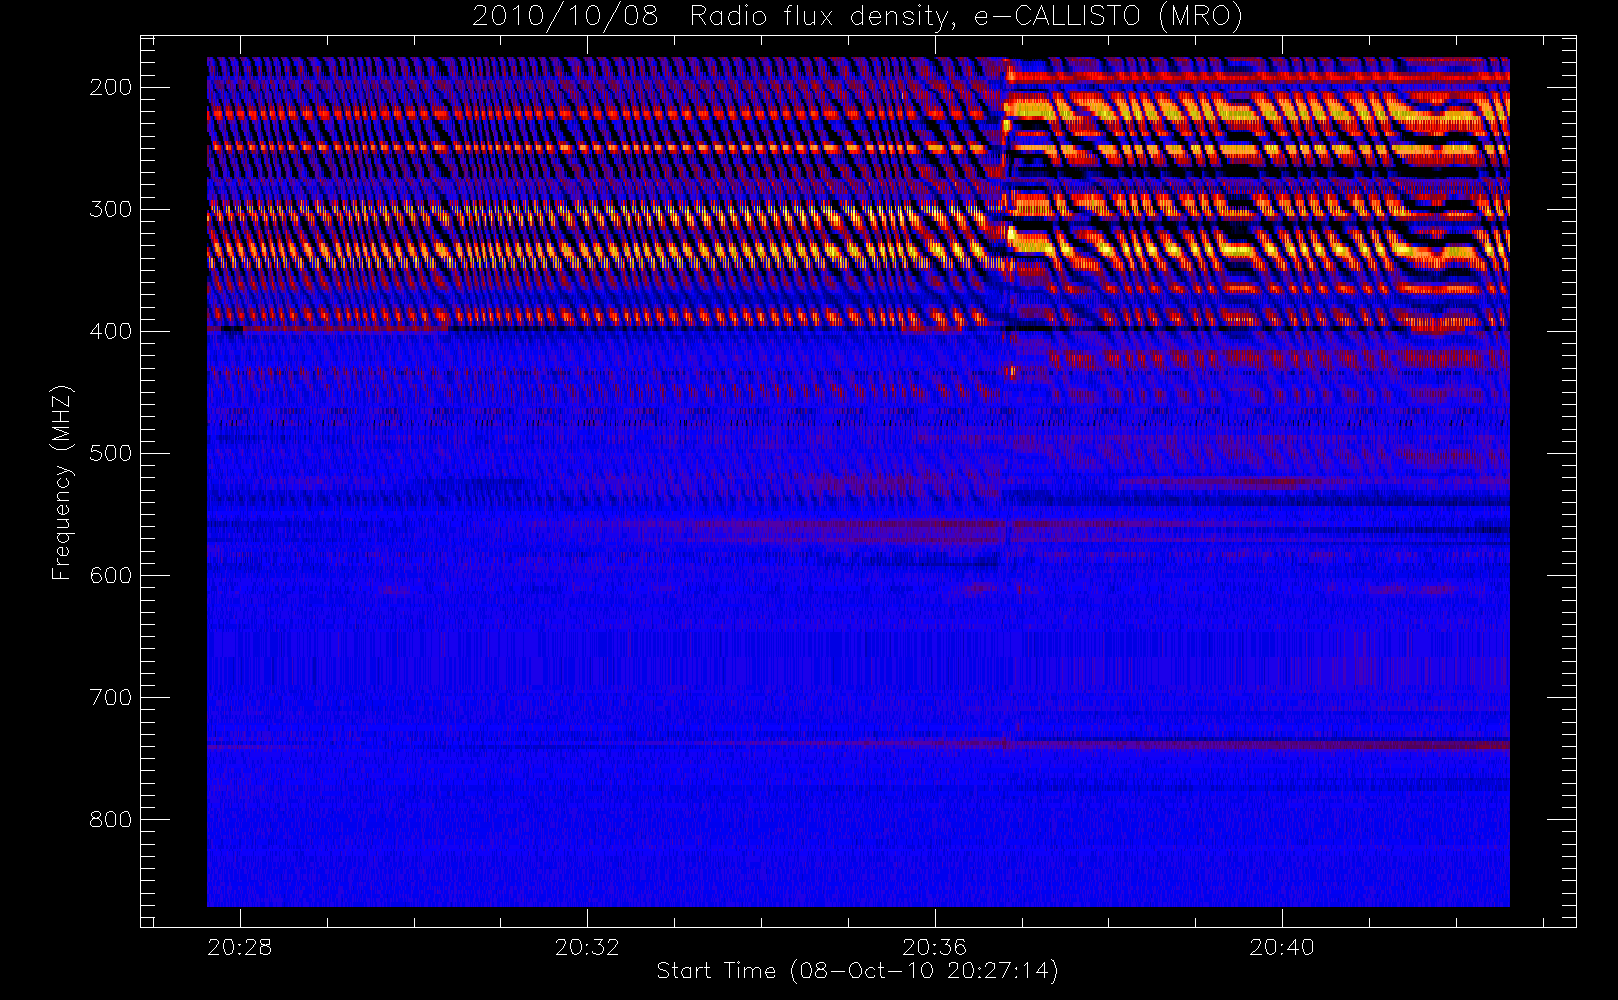This screenshot has height=1000, width=1618.
Task: Click the 800 frequency tick label
Action: tap(110, 819)
